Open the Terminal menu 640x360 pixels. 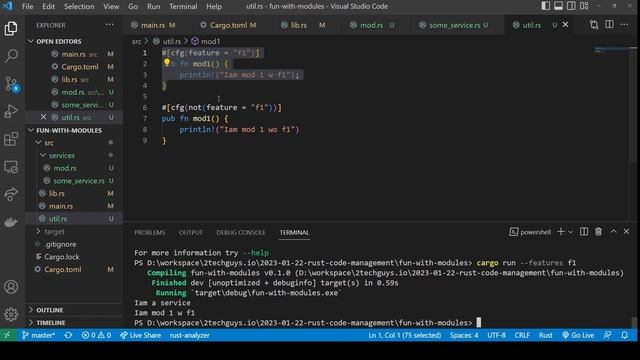(183, 6)
